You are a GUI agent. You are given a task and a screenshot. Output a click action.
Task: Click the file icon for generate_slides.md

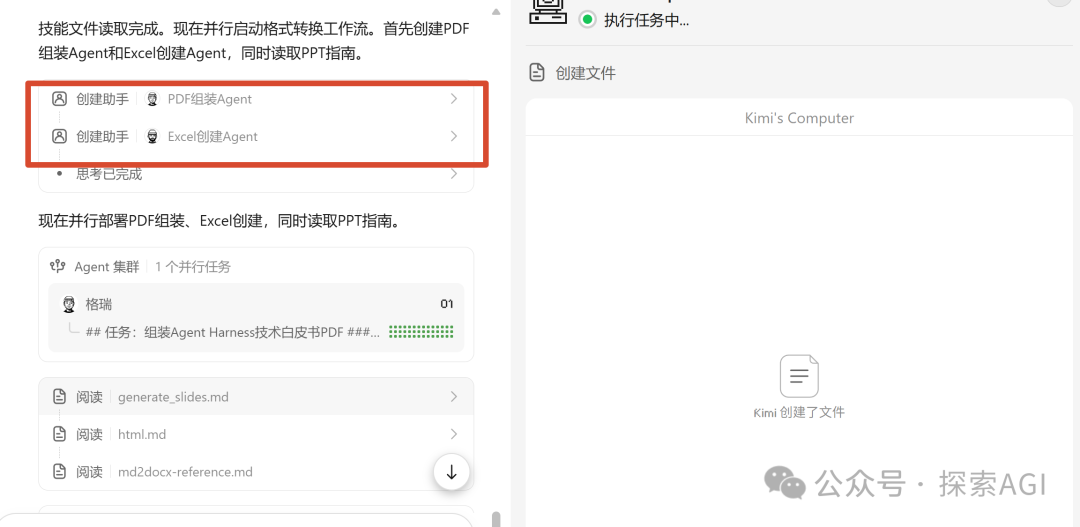(59, 397)
